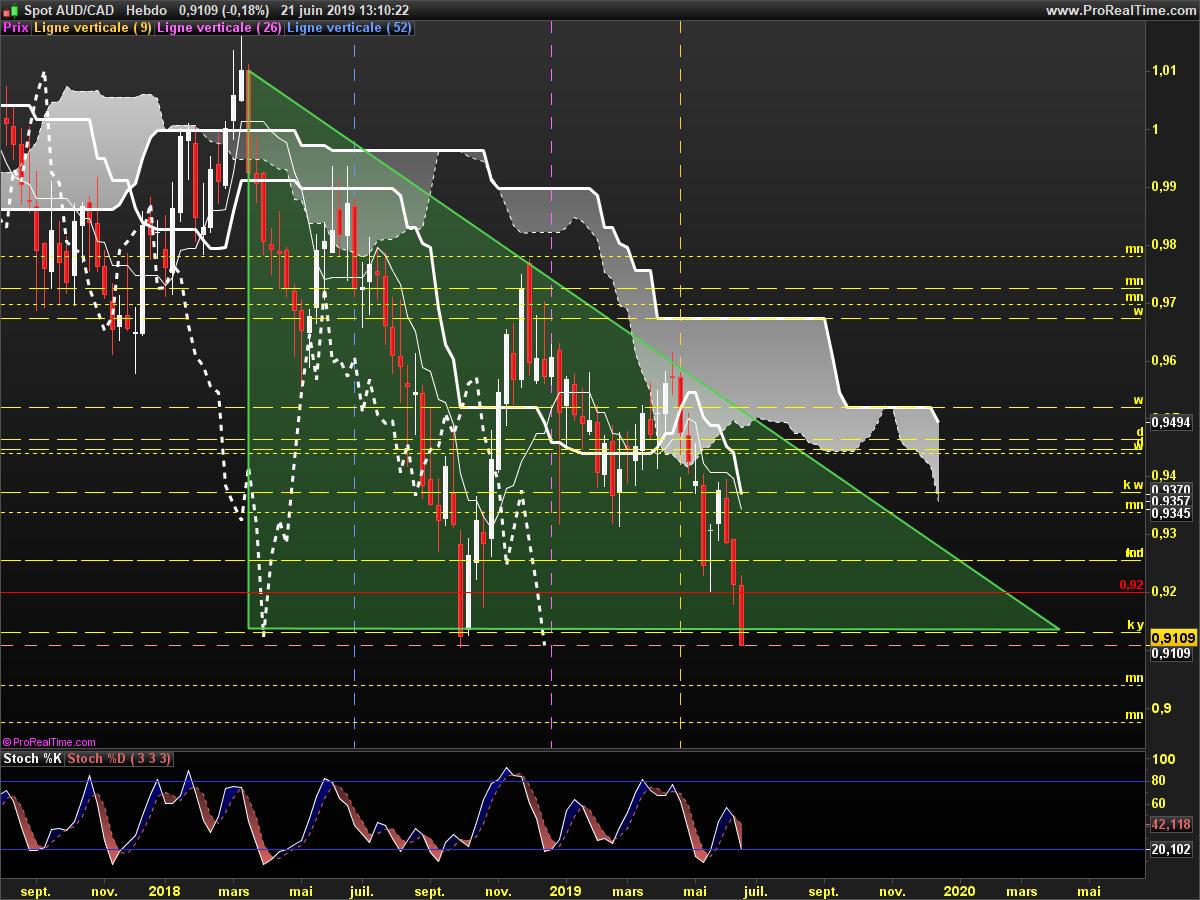Click the 0,9370 price tag
Viewport: 1200px width, 900px height.
click(x=1169, y=489)
